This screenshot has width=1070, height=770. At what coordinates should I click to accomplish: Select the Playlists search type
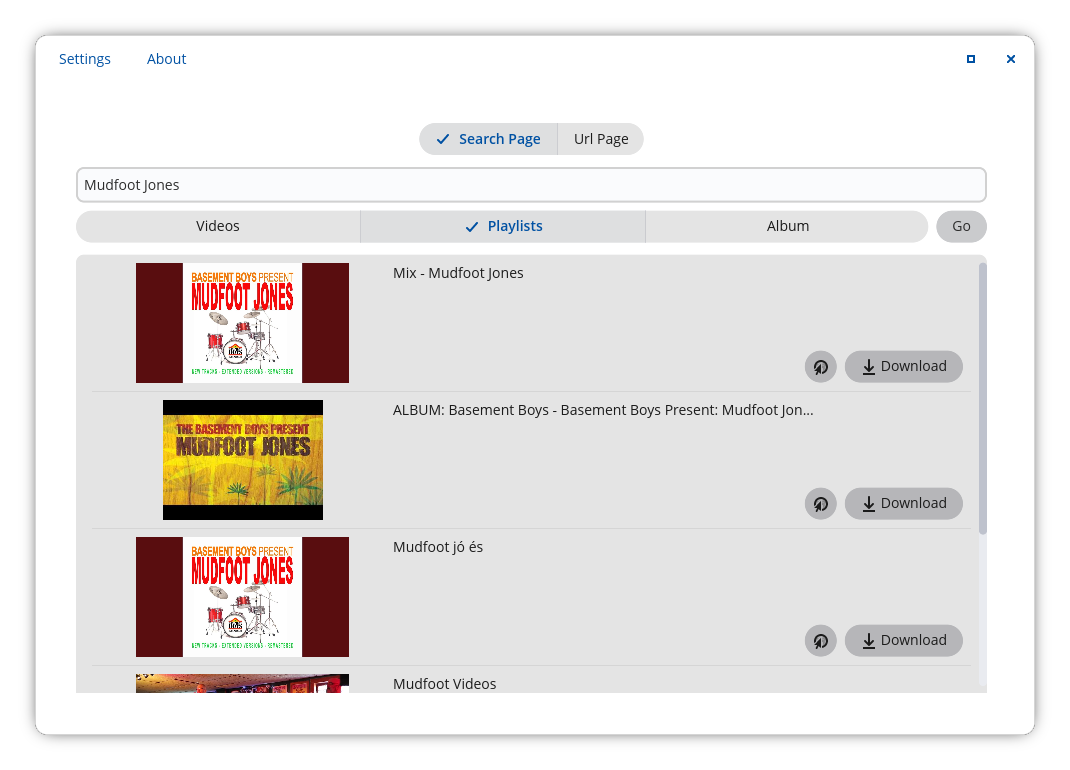[503, 226]
